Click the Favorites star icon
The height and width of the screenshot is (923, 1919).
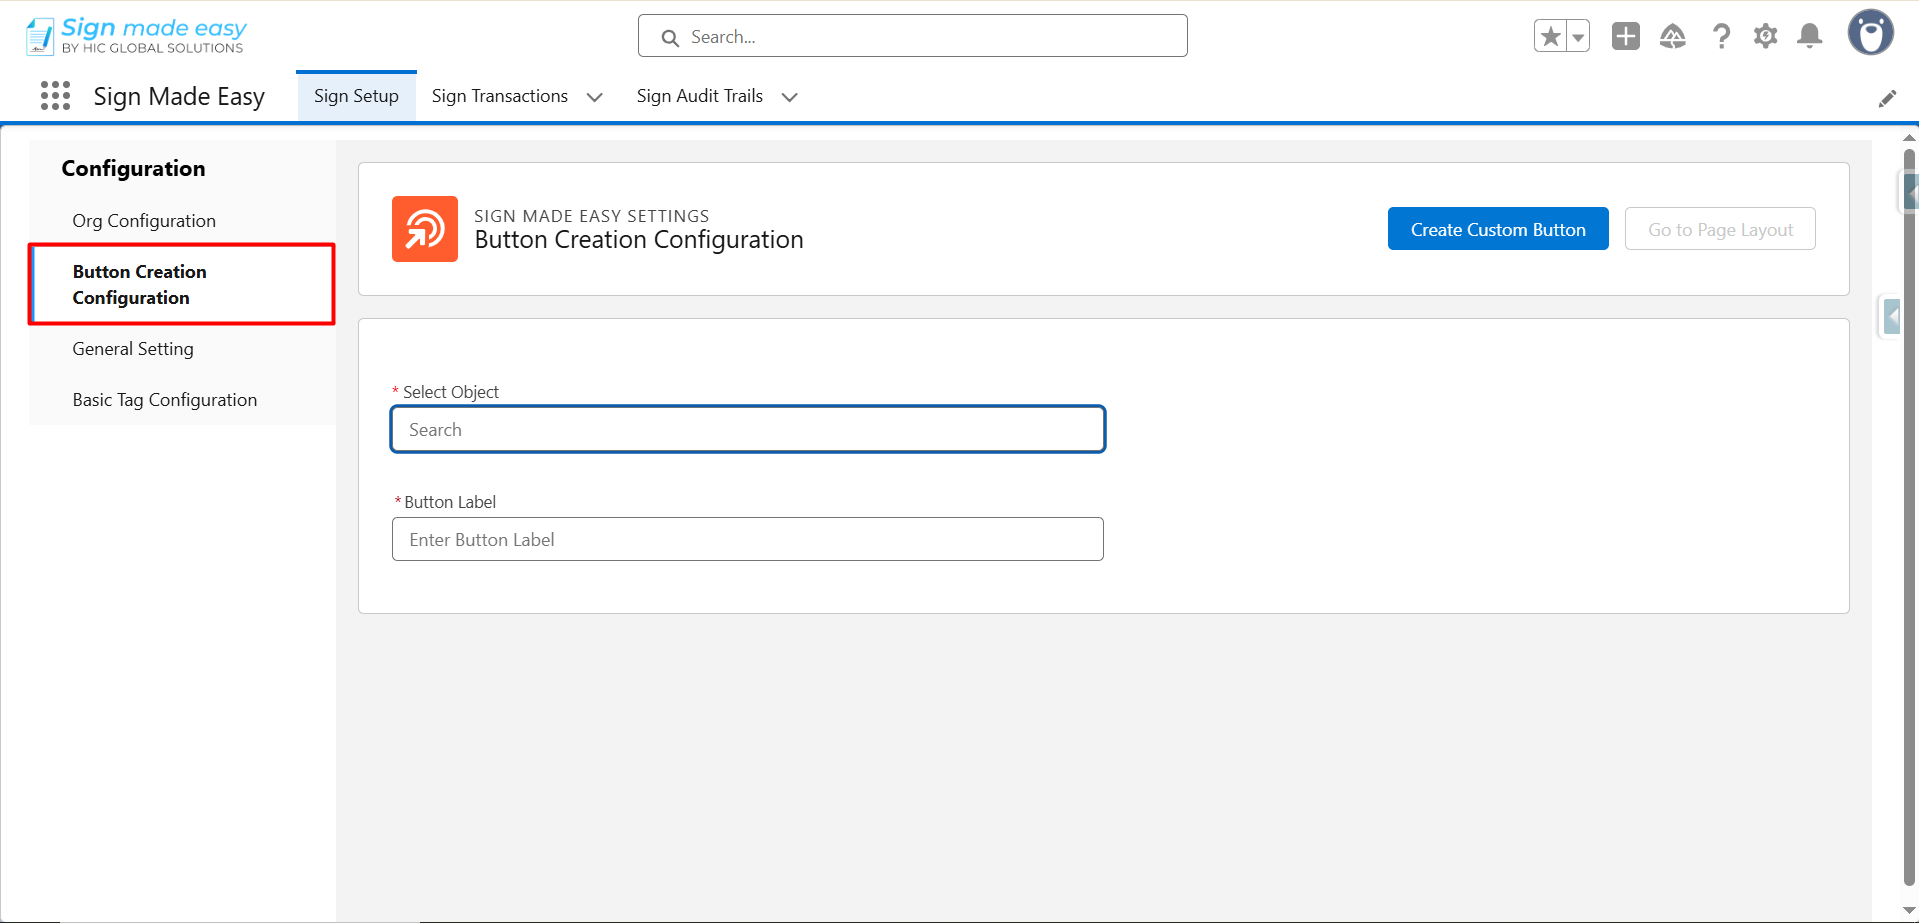click(x=1550, y=37)
